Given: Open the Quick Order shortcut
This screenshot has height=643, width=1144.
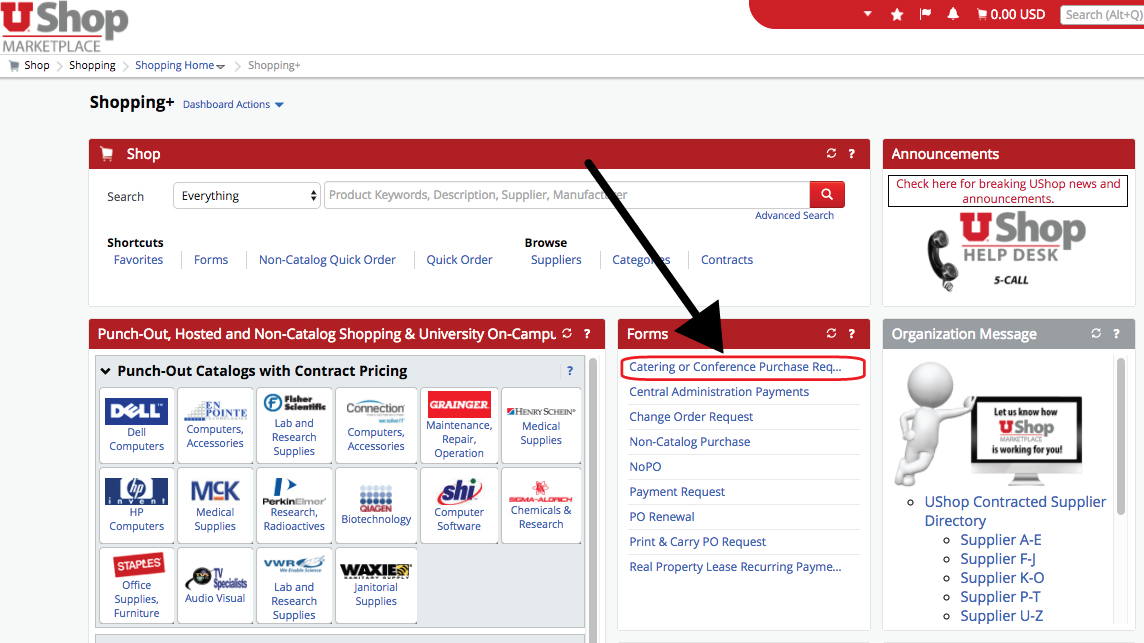Looking at the screenshot, I should [459, 260].
